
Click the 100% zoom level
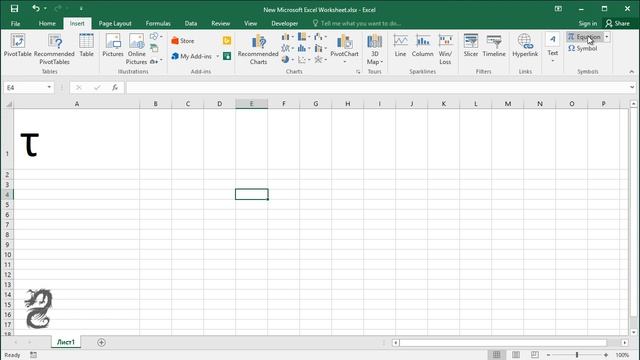(x=622, y=355)
